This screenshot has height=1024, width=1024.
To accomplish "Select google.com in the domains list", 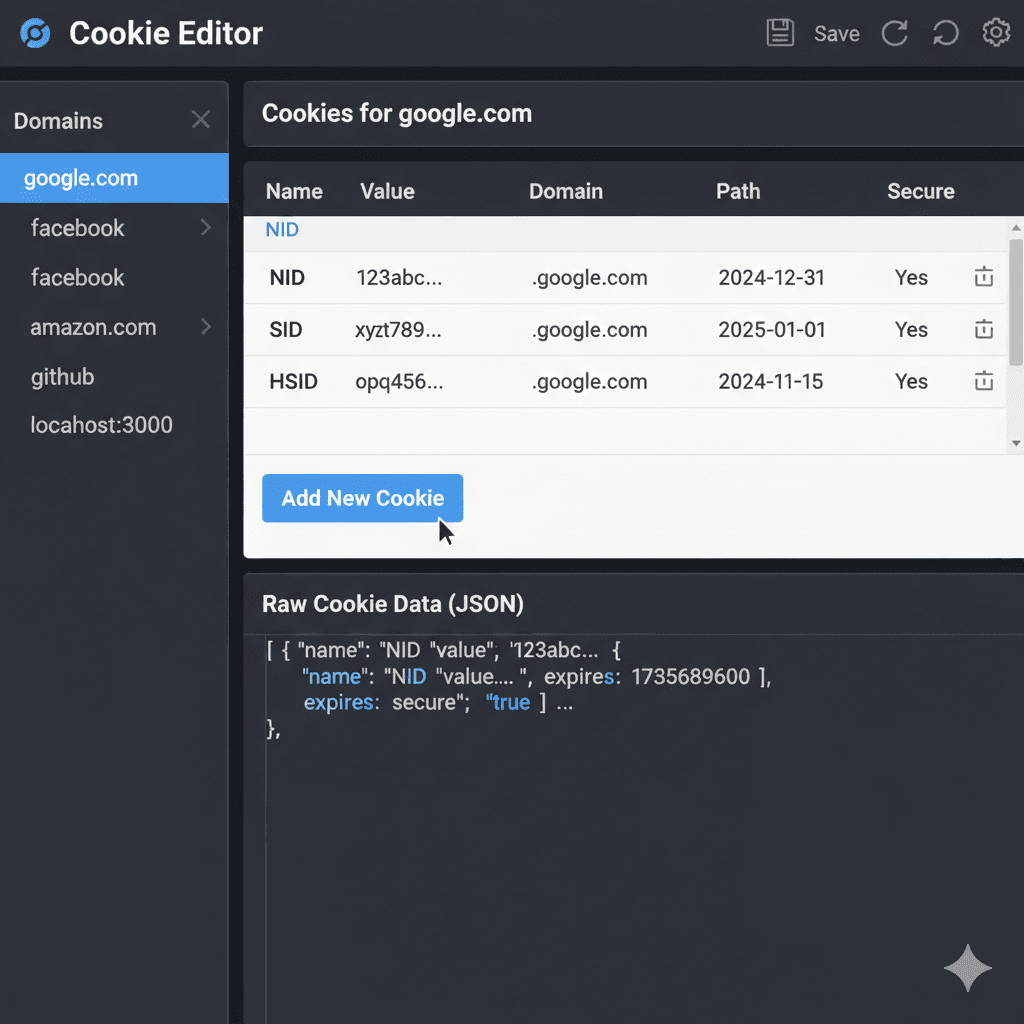I will tap(81, 179).
